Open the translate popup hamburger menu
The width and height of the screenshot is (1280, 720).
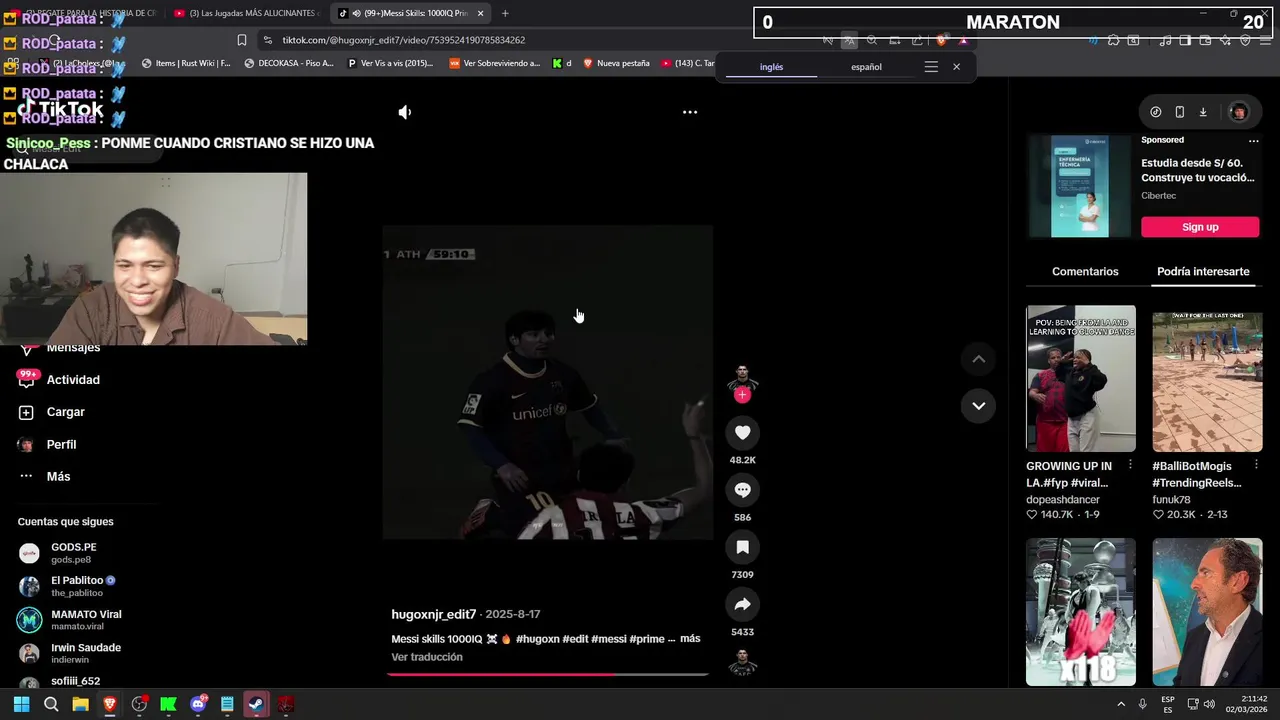pos(931,67)
